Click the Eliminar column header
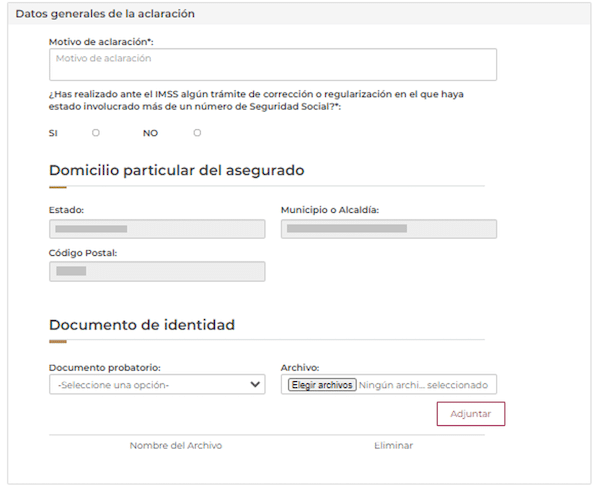Viewport: 600px width, 489px height. coord(393,445)
